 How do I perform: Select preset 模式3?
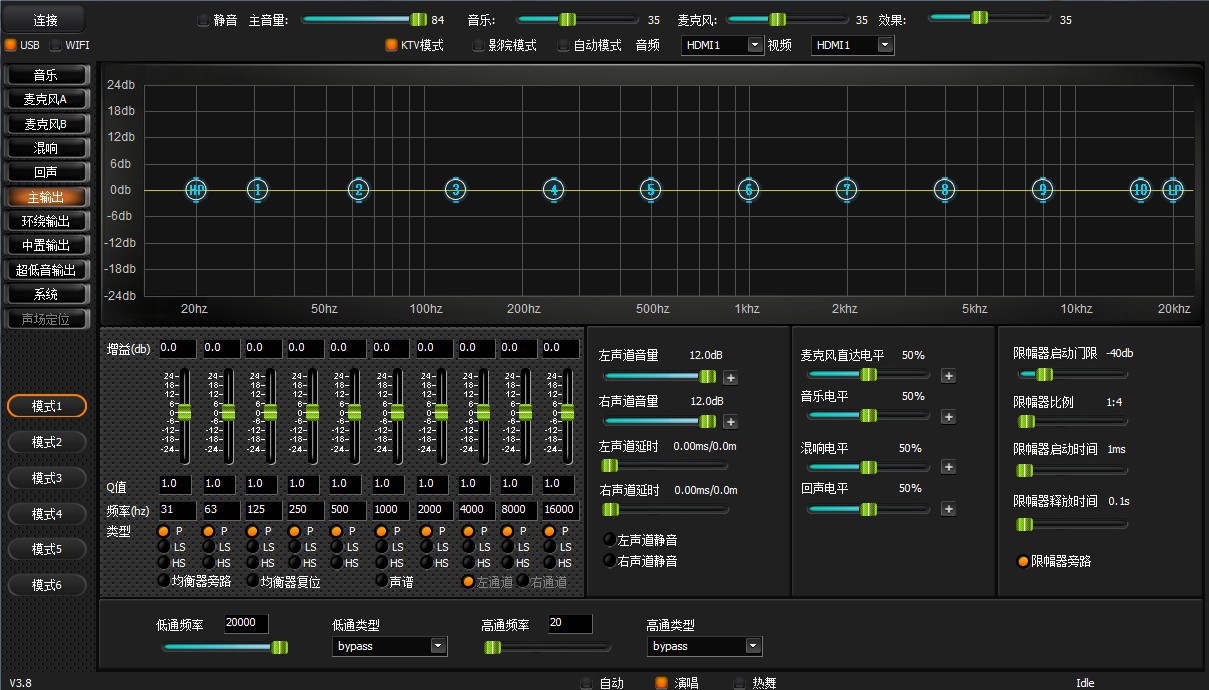point(46,478)
